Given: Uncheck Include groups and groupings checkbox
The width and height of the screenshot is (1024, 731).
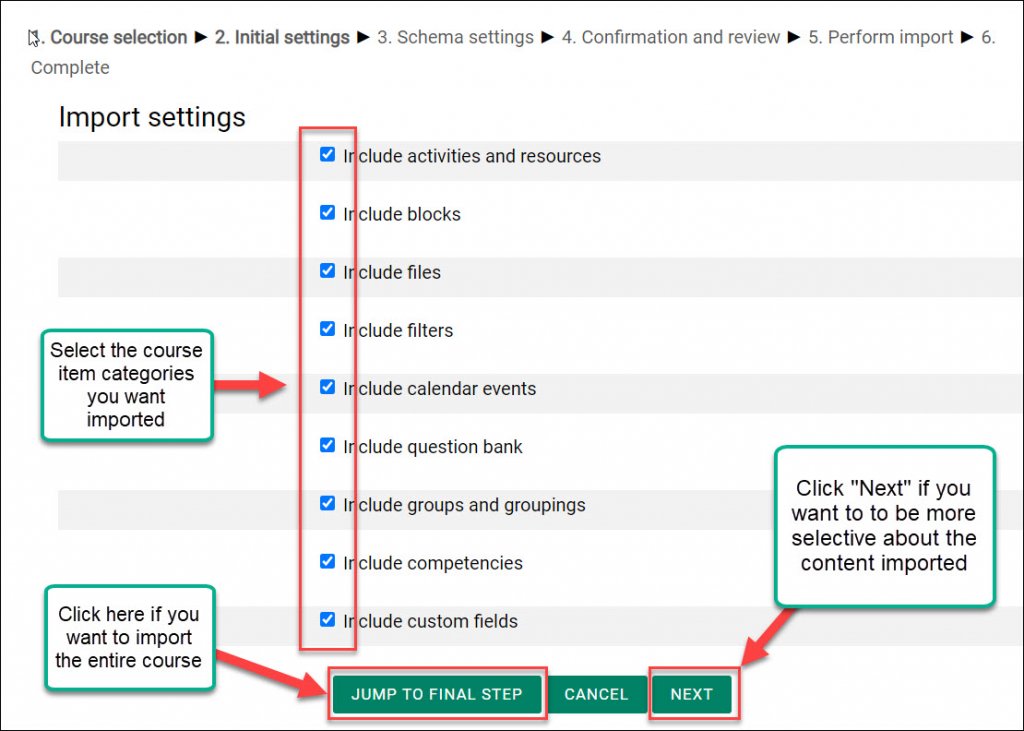Looking at the screenshot, I should click(x=327, y=504).
